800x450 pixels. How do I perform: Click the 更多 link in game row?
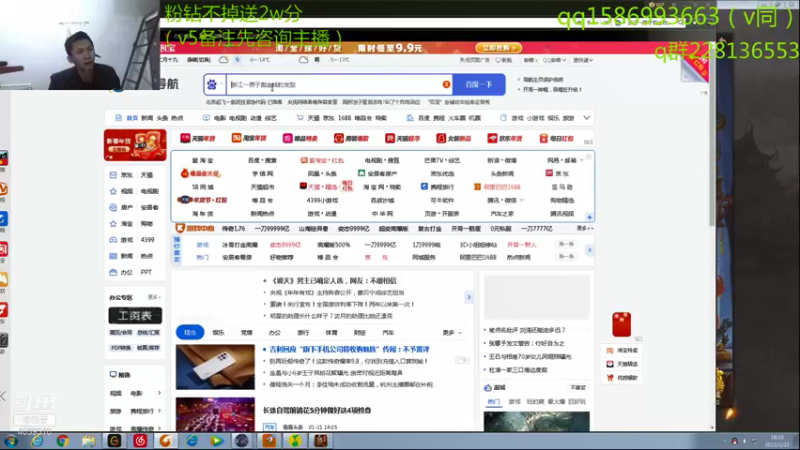click(585, 229)
